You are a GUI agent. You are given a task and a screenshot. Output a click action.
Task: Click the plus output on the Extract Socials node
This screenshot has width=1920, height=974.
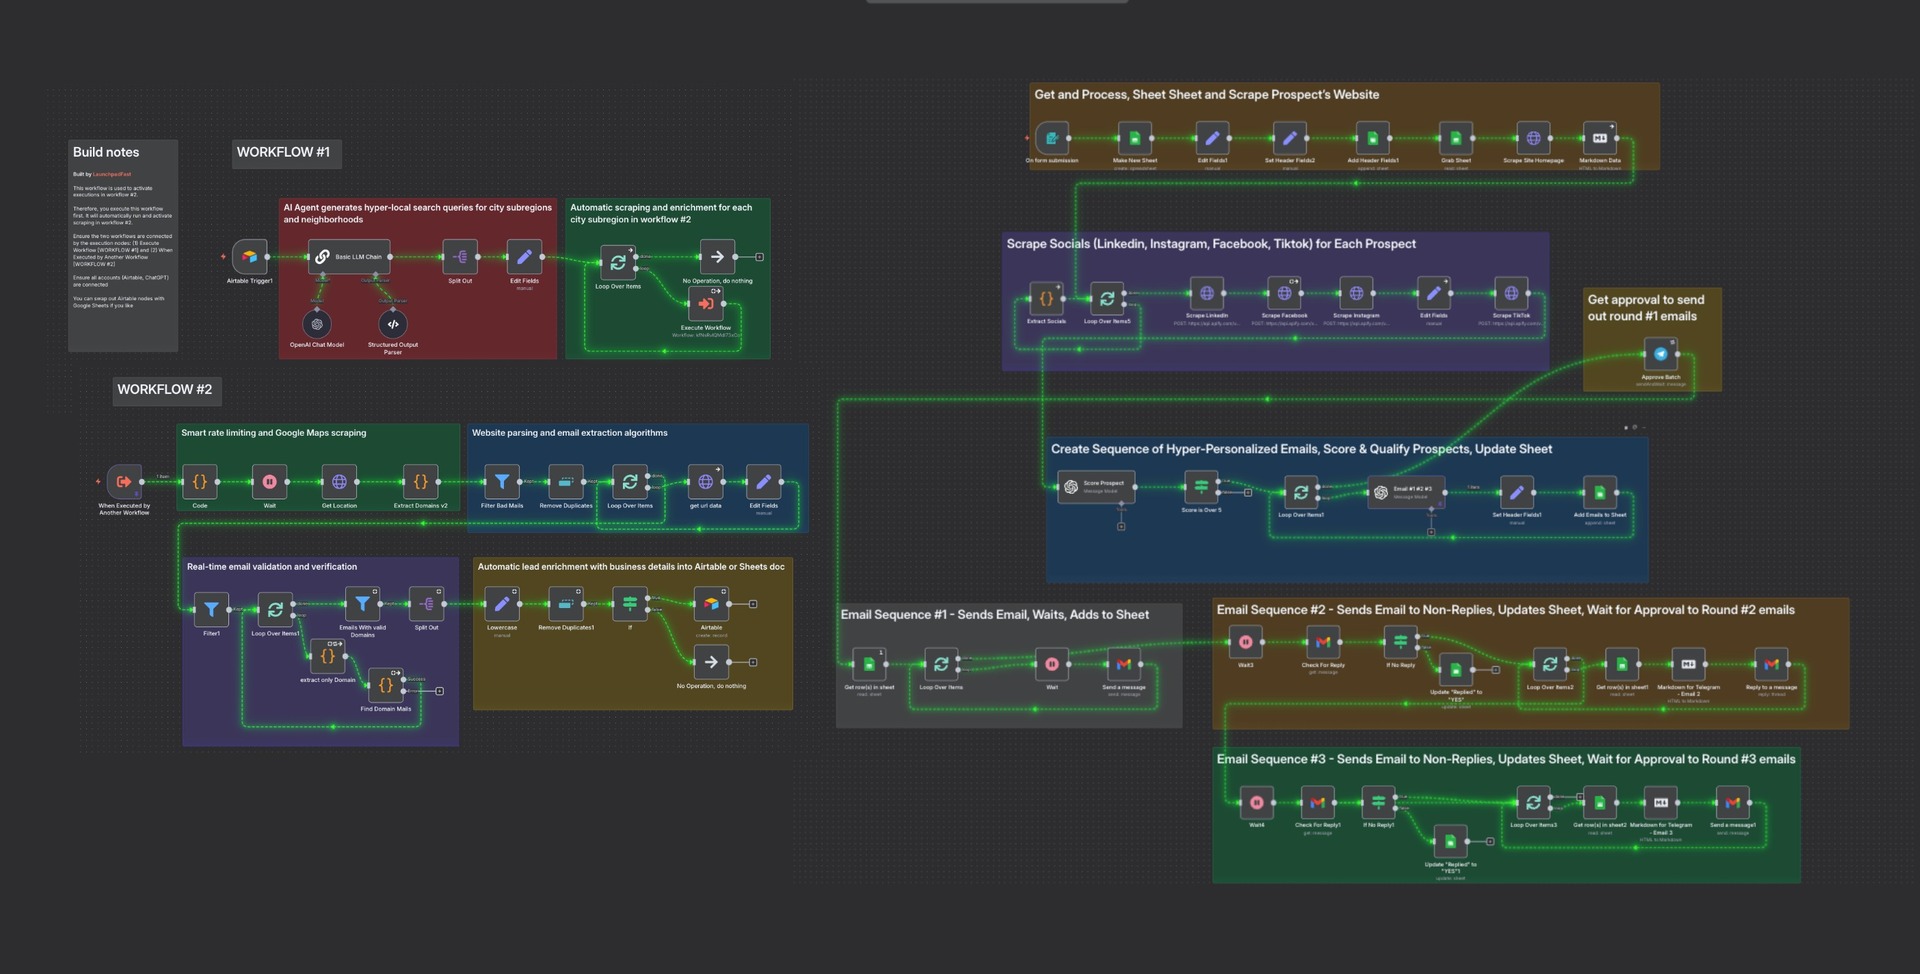coord(1058,287)
